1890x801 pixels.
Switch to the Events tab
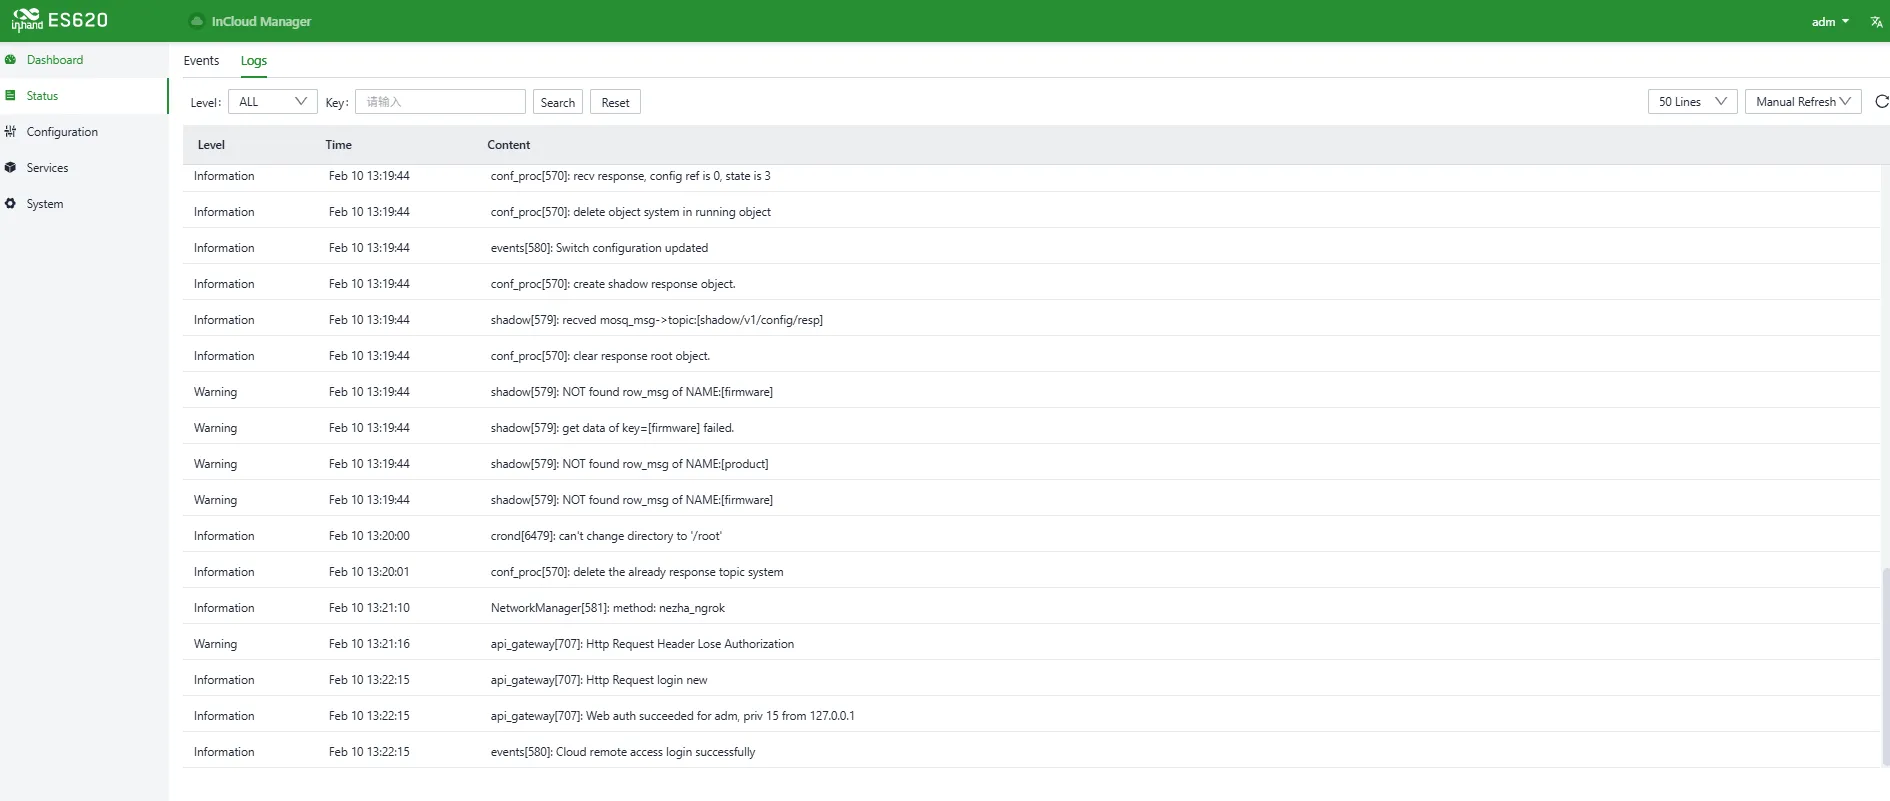[x=201, y=61]
